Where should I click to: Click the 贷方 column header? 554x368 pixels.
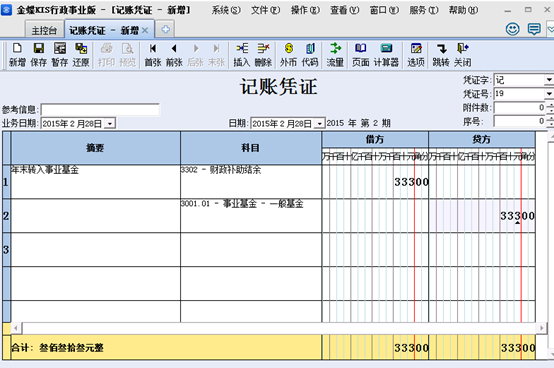point(482,140)
